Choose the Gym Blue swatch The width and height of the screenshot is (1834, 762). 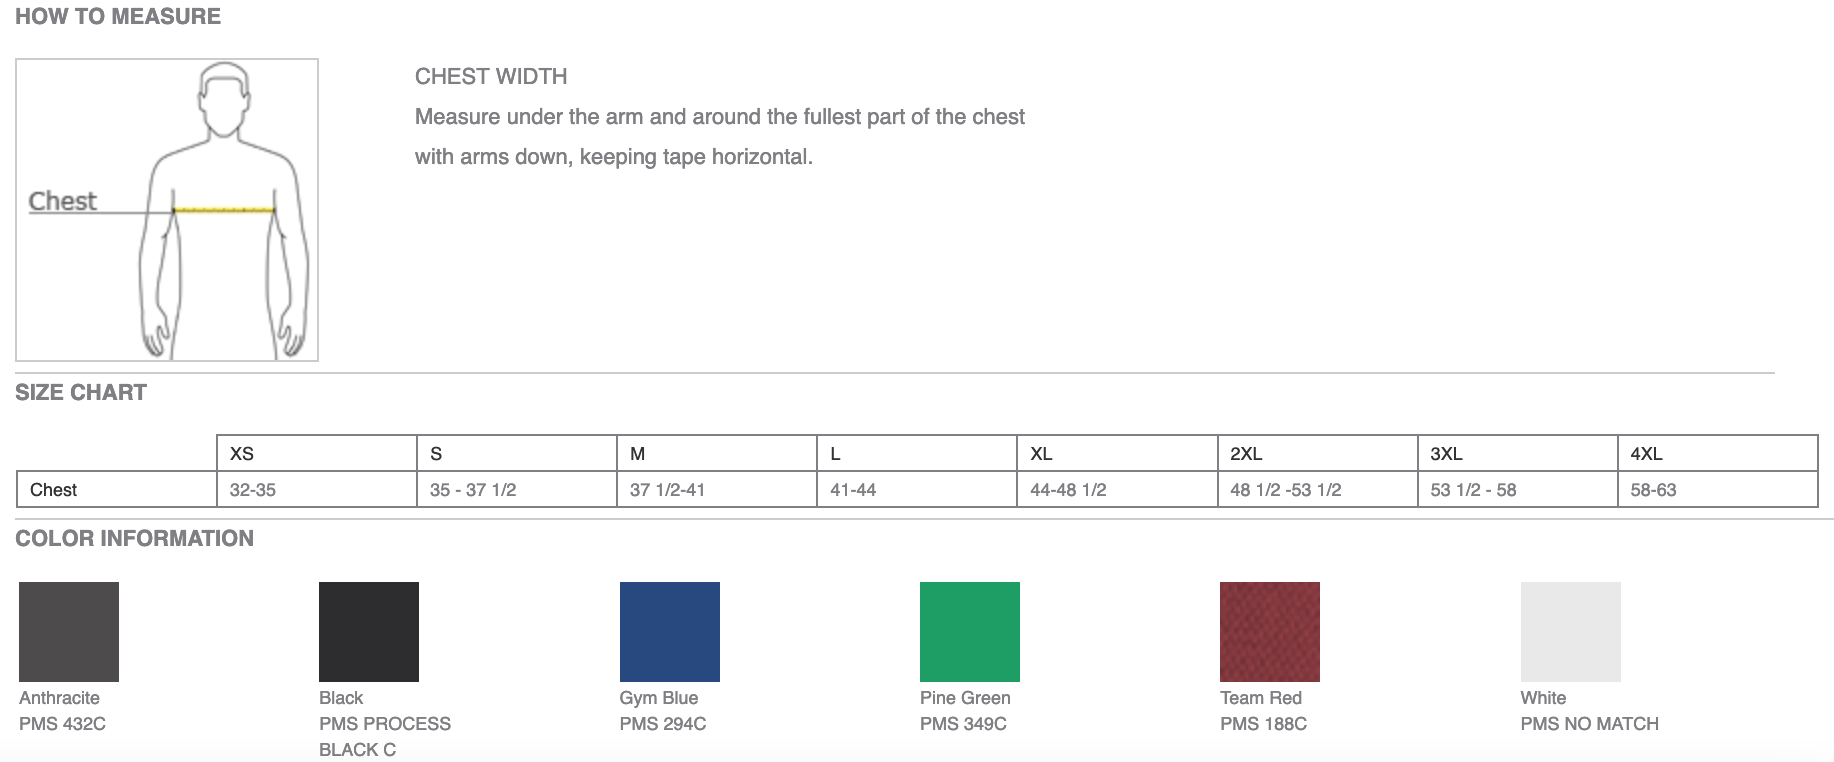tap(670, 632)
